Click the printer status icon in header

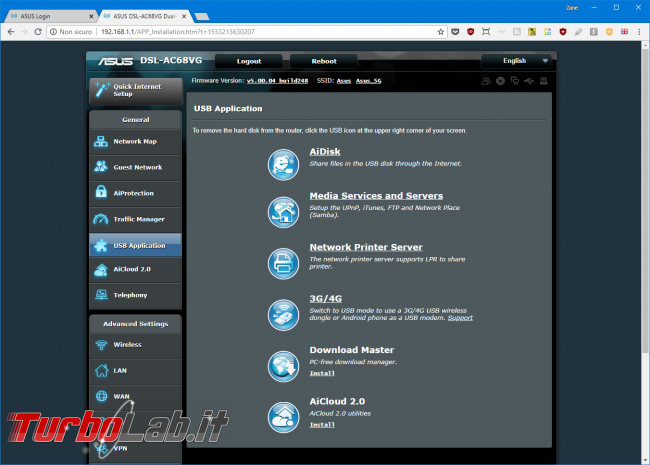click(x=543, y=81)
